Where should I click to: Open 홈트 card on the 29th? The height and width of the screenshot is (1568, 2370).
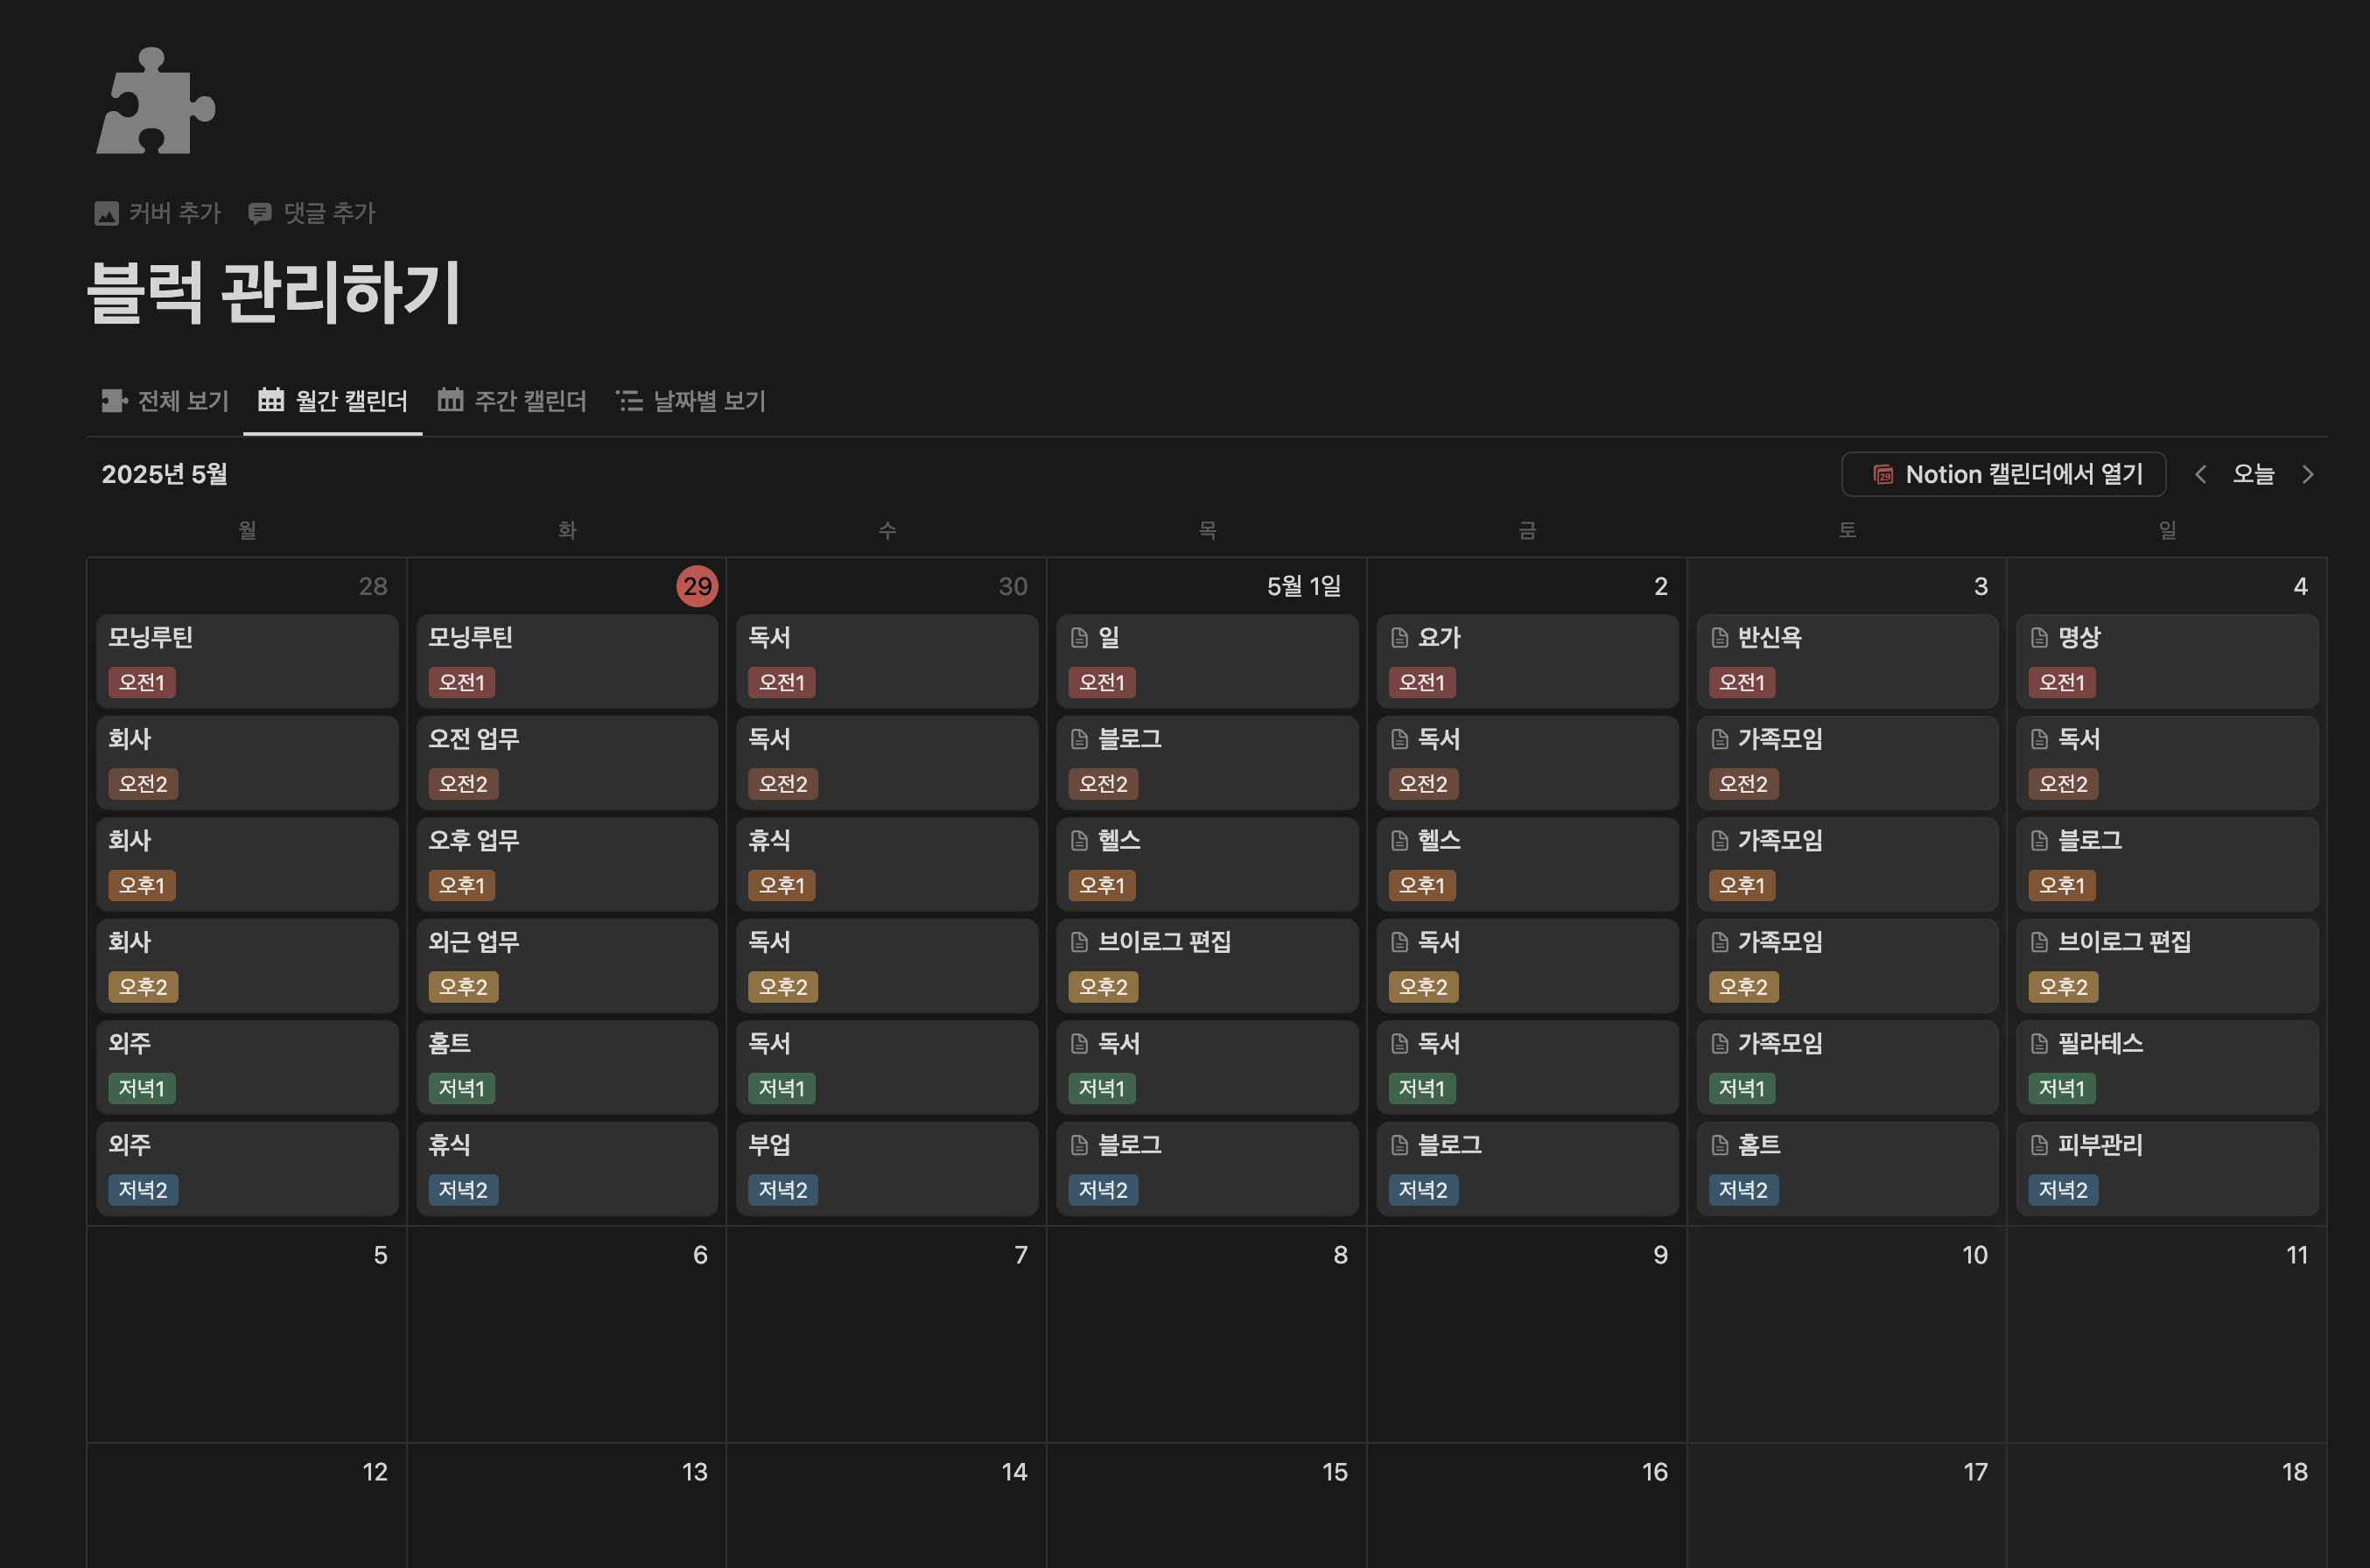click(567, 1067)
